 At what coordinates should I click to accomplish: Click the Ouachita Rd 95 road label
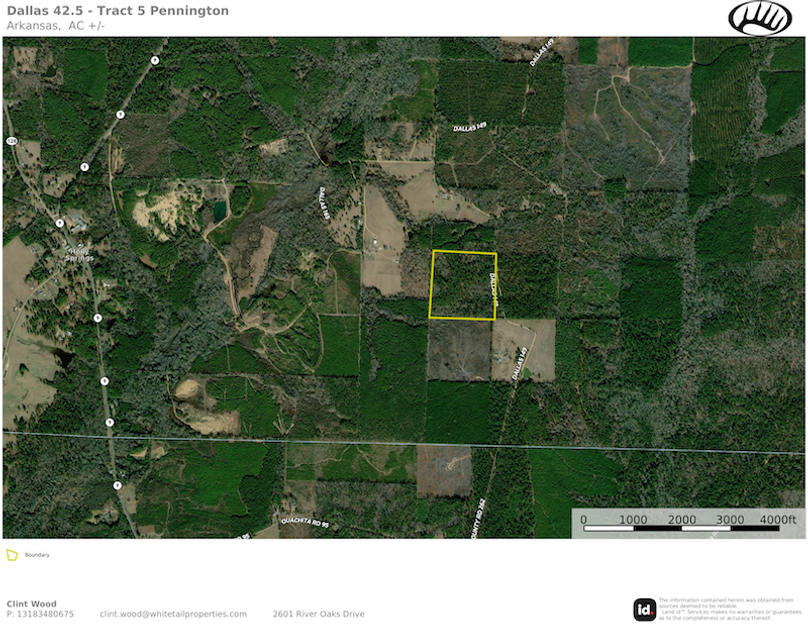(303, 520)
